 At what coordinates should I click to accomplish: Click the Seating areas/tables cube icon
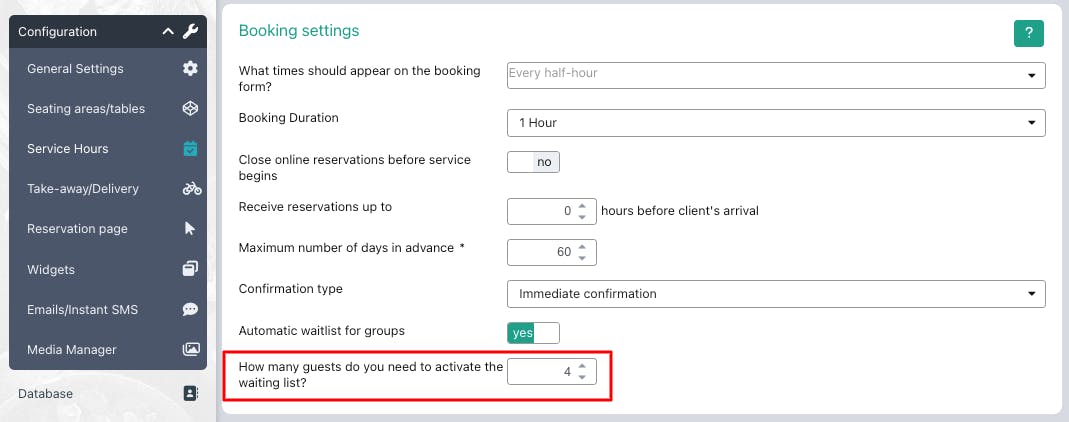coord(190,109)
